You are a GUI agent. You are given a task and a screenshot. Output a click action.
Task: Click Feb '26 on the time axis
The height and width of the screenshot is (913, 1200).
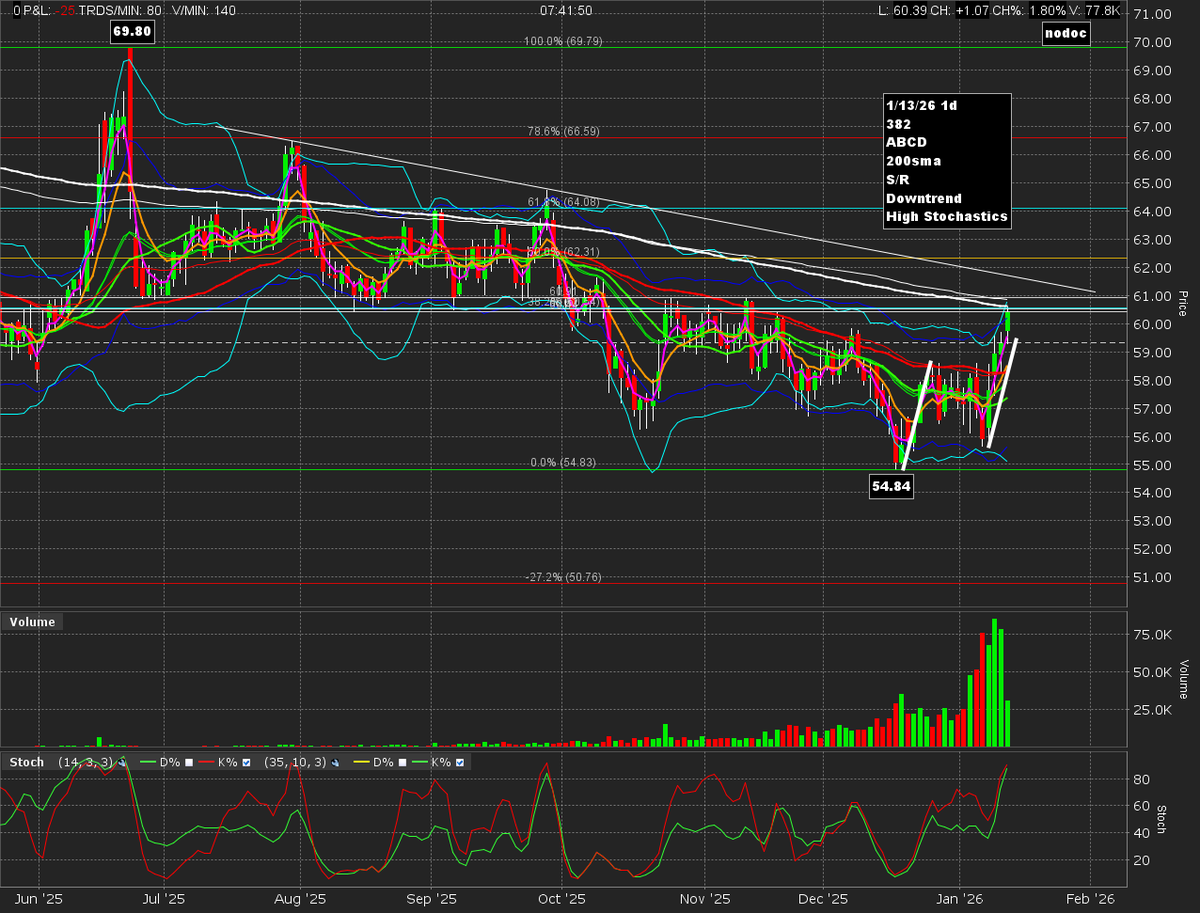1091,898
